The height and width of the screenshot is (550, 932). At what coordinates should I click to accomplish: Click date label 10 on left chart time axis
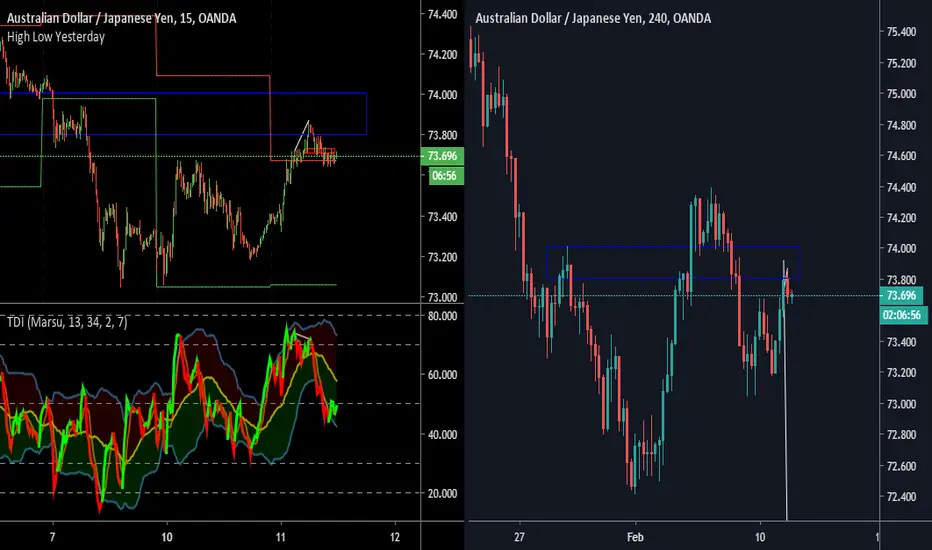(x=166, y=538)
